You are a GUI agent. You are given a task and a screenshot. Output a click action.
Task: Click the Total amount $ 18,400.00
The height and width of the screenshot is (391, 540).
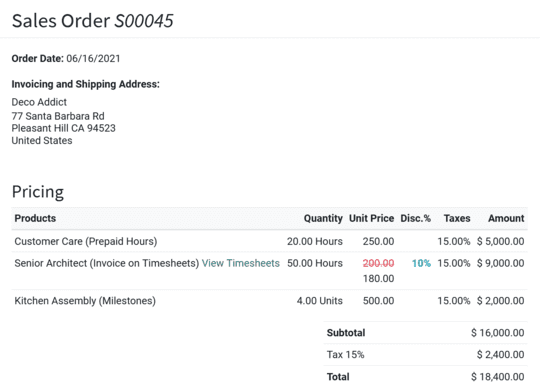tap(497, 377)
